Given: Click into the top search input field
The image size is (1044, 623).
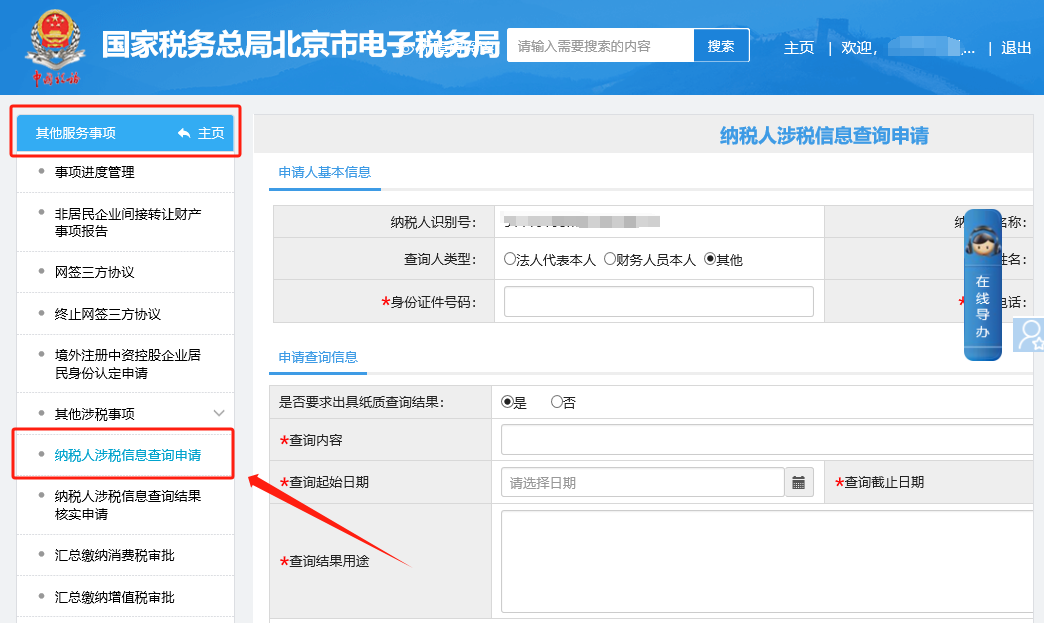Looking at the screenshot, I should pos(601,46).
